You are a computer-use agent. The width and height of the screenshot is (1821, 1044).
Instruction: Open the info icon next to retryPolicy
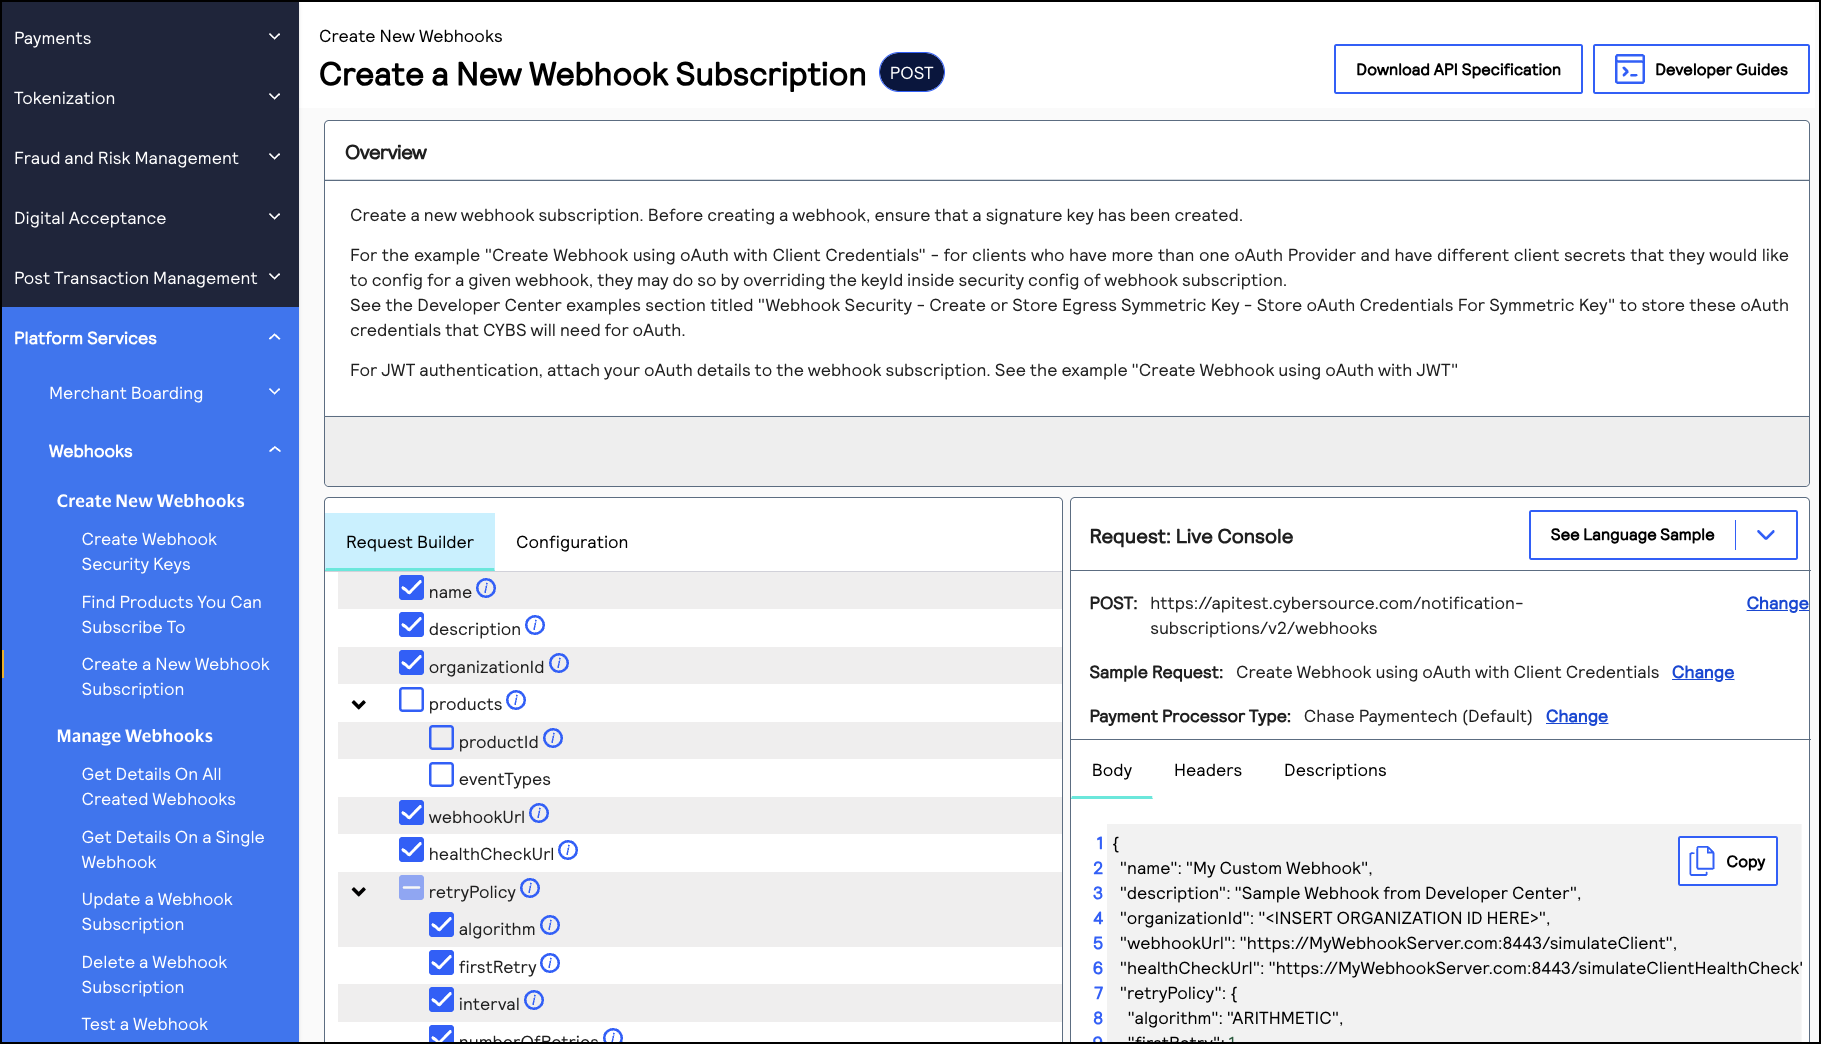coord(530,888)
